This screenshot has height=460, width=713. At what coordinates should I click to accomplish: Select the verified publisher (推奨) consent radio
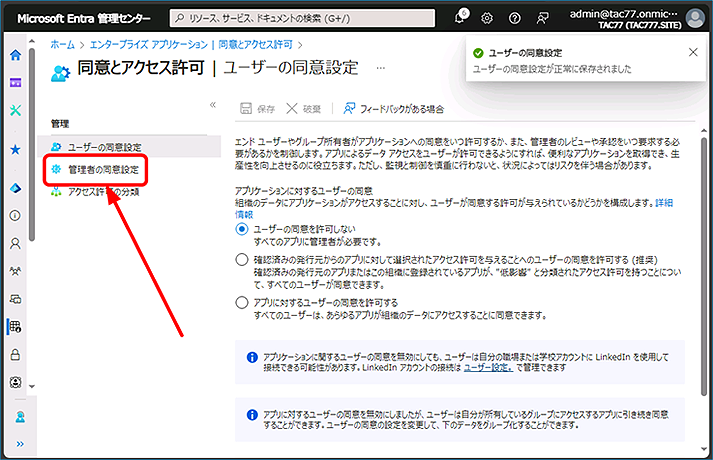pos(242,260)
